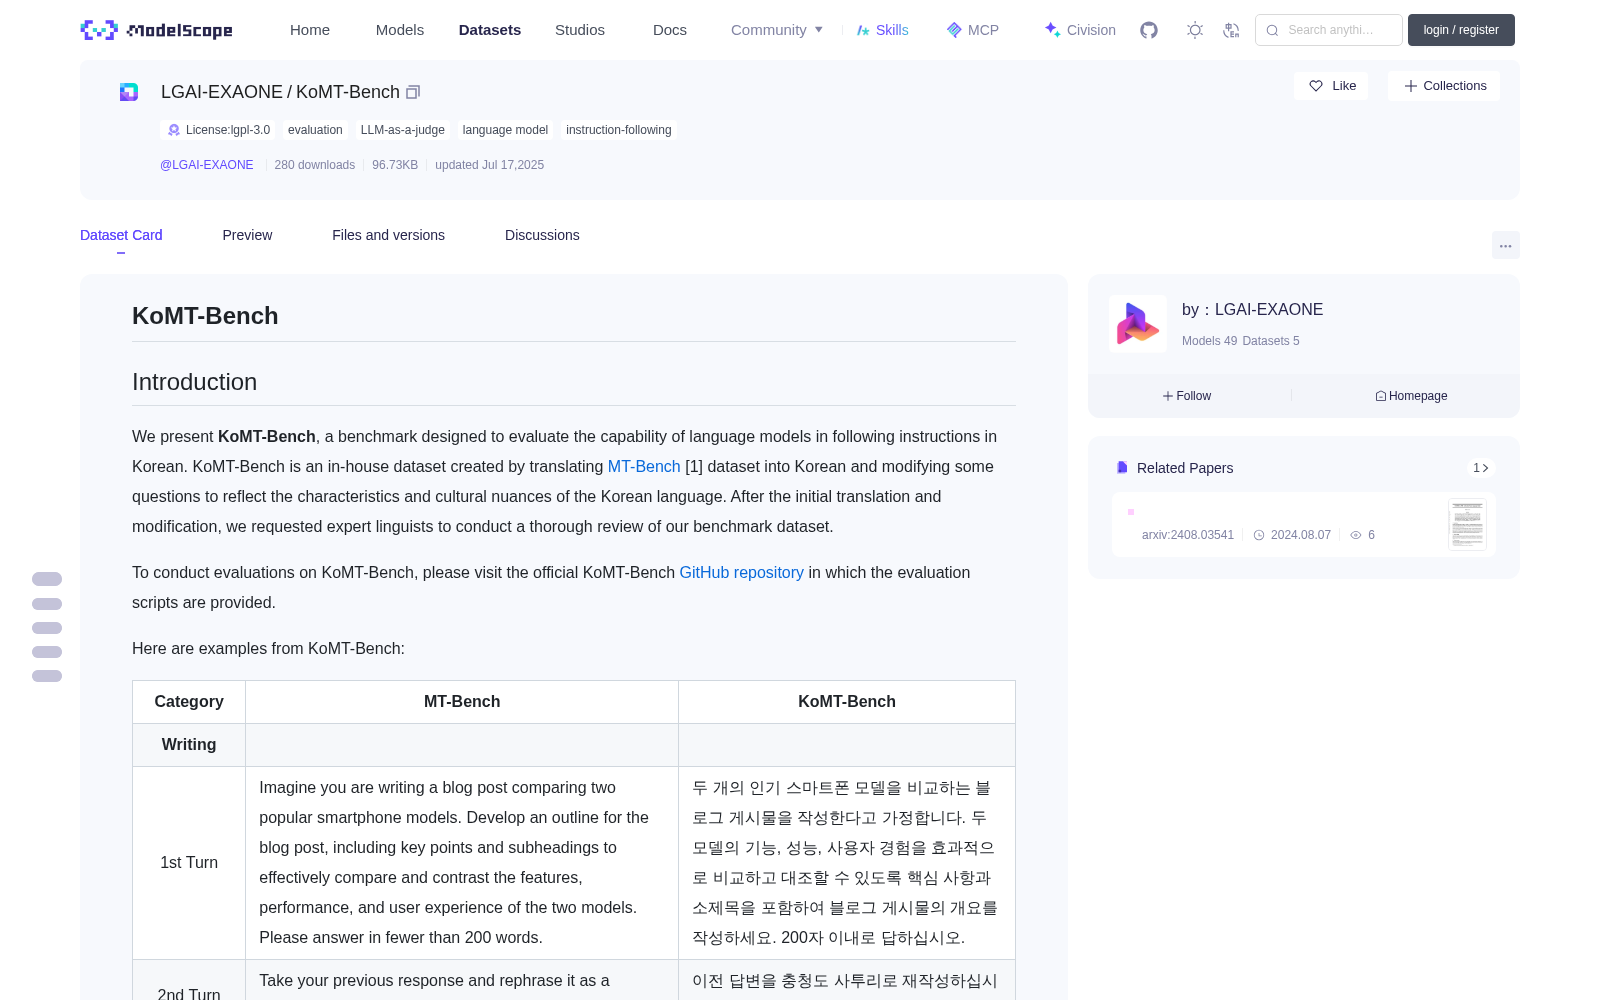Click the 'Introduction' heading

click(x=194, y=382)
